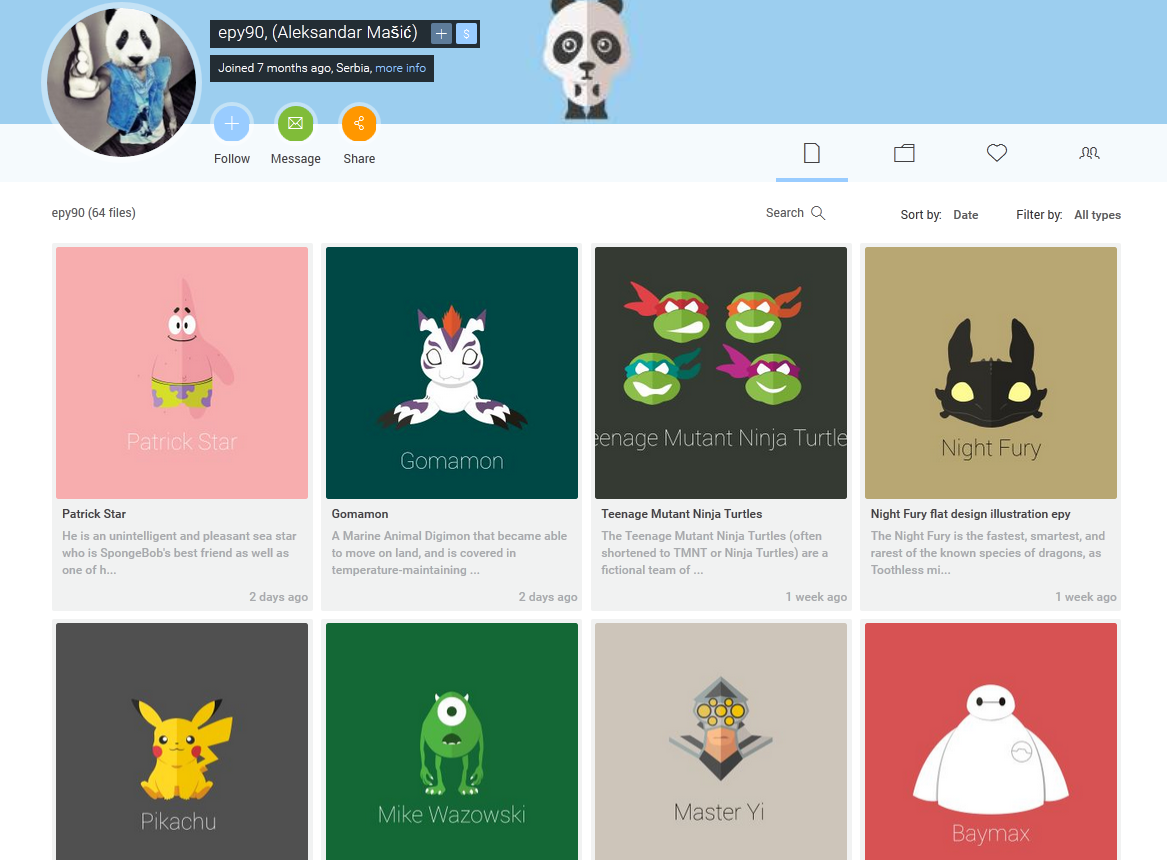The height and width of the screenshot is (860, 1167).
Task: Open the Sort by Date dropdown
Action: 965,215
